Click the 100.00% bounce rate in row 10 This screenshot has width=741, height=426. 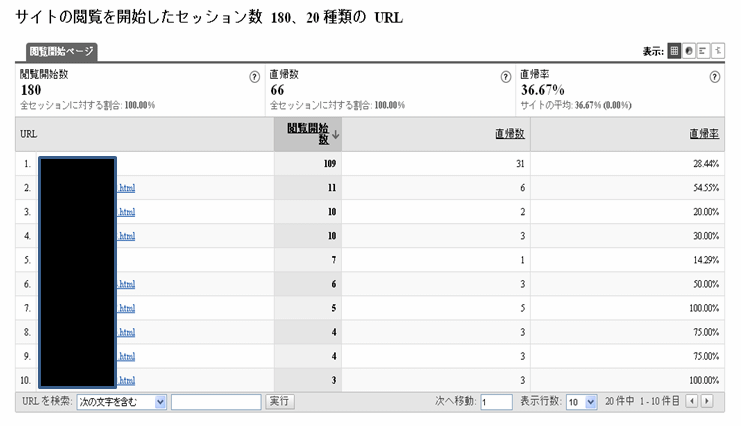tap(704, 381)
